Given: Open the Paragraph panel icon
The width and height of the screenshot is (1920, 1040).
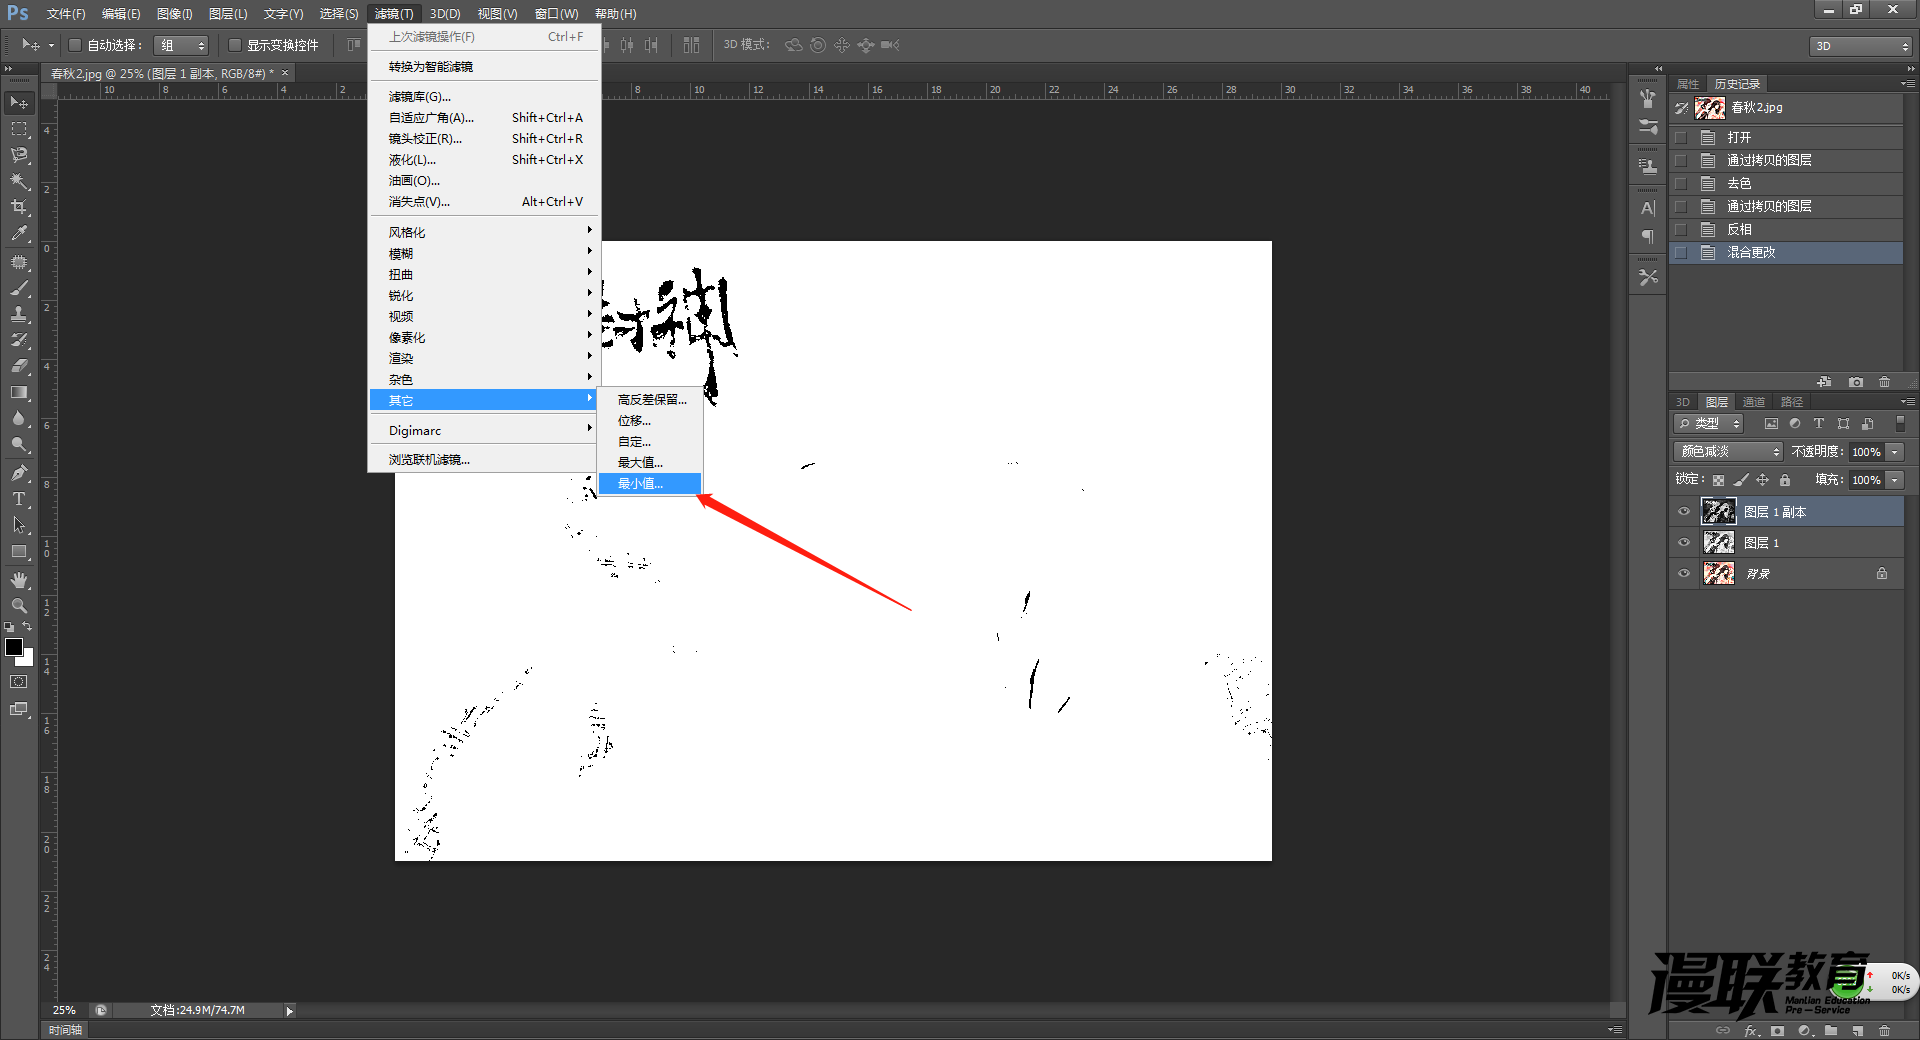Looking at the screenshot, I should [1648, 237].
